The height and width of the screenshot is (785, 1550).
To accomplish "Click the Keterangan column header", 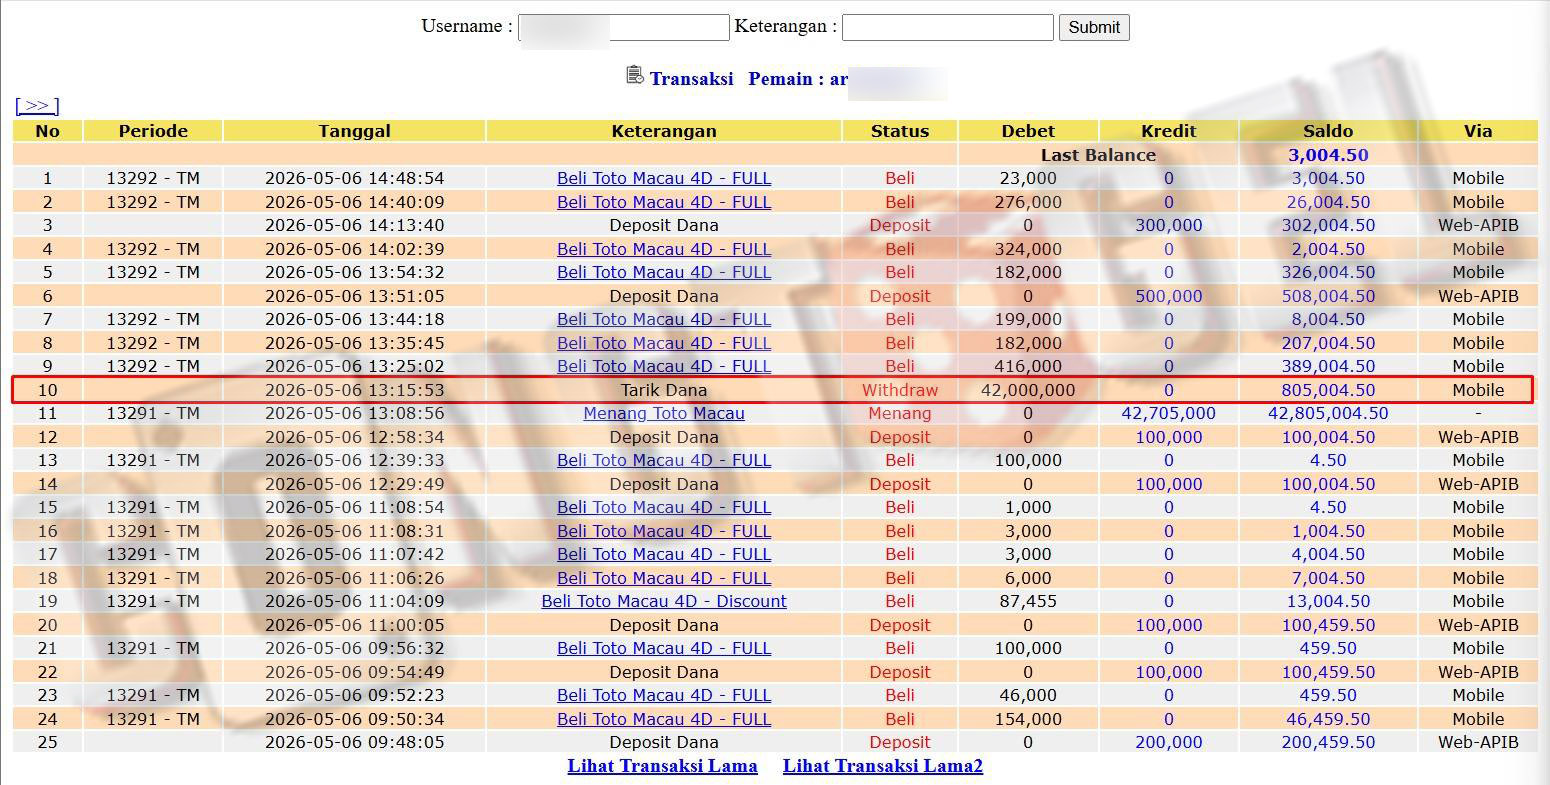I will pyautogui.click(x=664, y=131).
